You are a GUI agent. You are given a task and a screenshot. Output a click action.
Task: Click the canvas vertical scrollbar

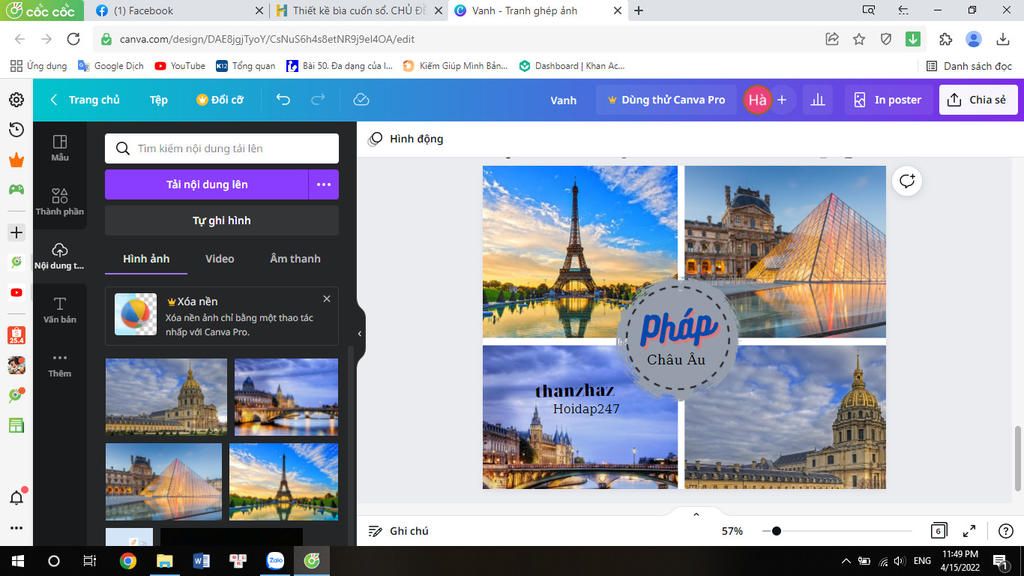click(x=1017, y=458)
